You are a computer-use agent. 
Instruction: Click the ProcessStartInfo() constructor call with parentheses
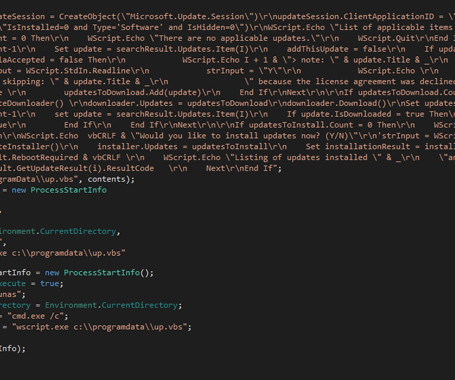click(106, 273)
